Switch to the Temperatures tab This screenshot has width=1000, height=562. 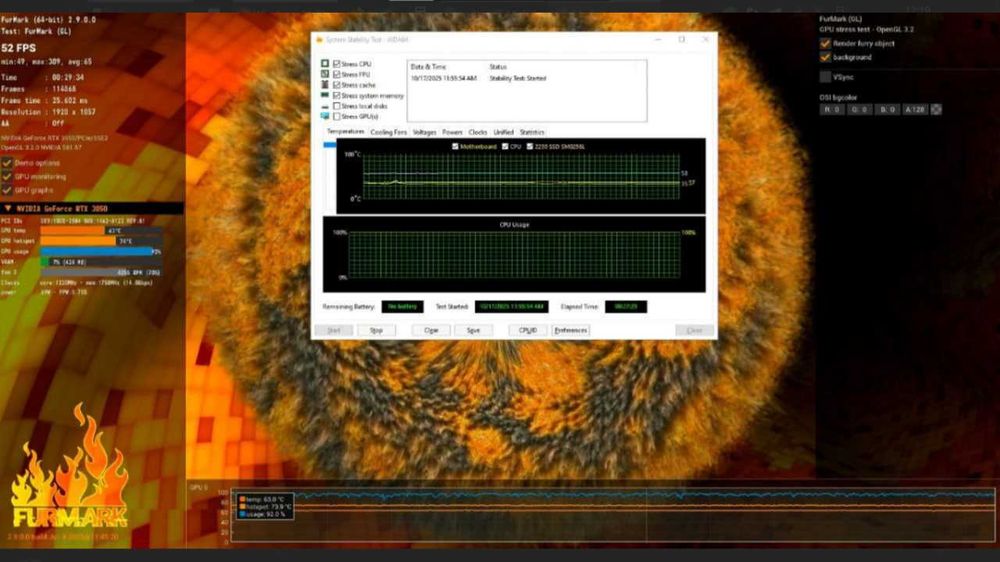pos(345,131)
